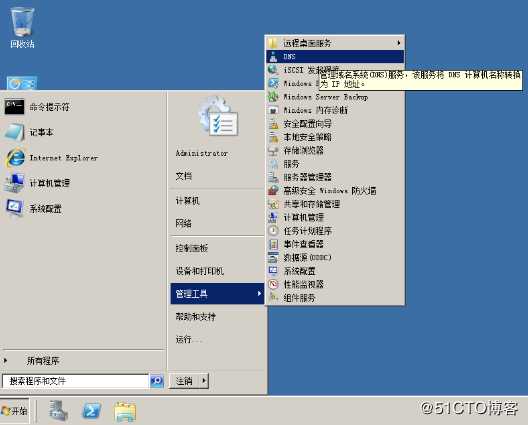The height and width of the screenshot is (425, 528).
Task: Click the 组件服务 icon
Action: [273, 298]
